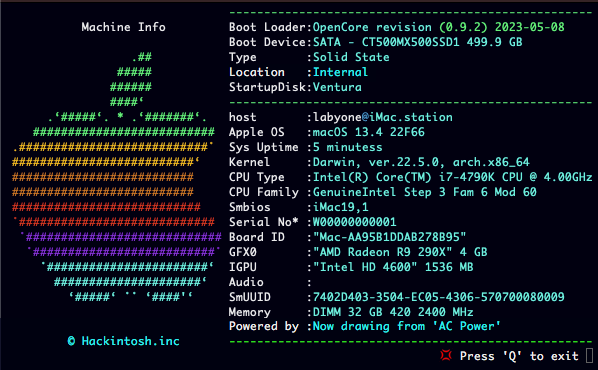Click the 'Smbios' label
Viewport: 598px width, 370px height.
coord(249,207)
